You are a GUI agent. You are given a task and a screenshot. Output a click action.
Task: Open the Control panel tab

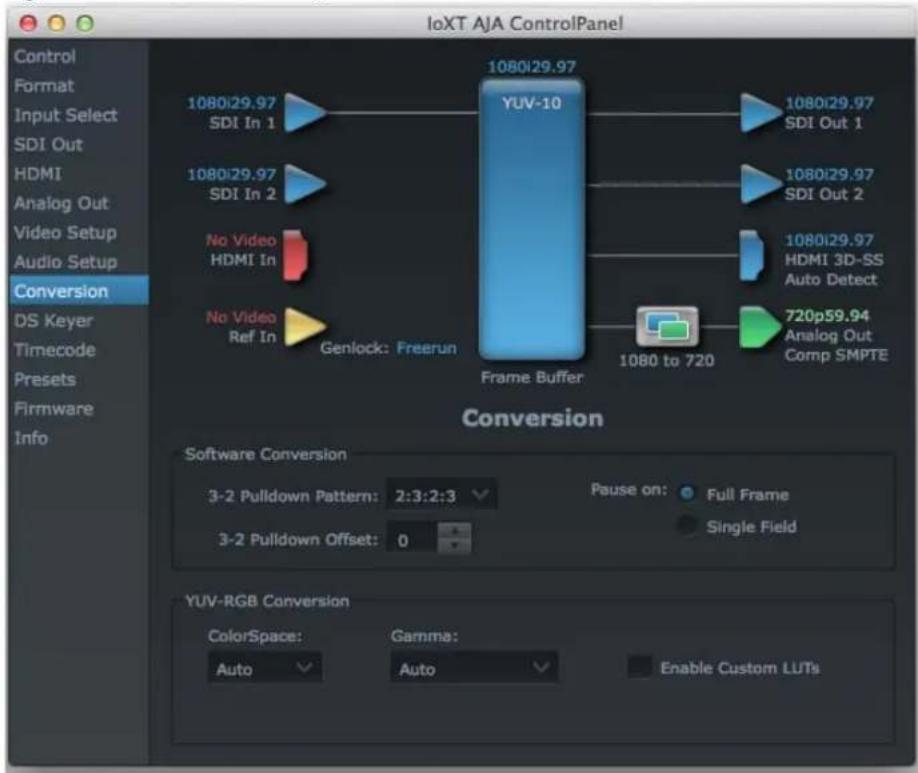coord(45,56)
